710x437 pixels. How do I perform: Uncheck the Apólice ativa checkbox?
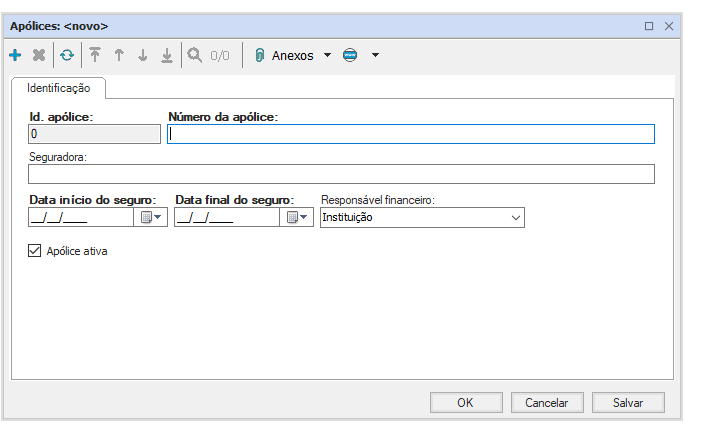pos(36,252)
